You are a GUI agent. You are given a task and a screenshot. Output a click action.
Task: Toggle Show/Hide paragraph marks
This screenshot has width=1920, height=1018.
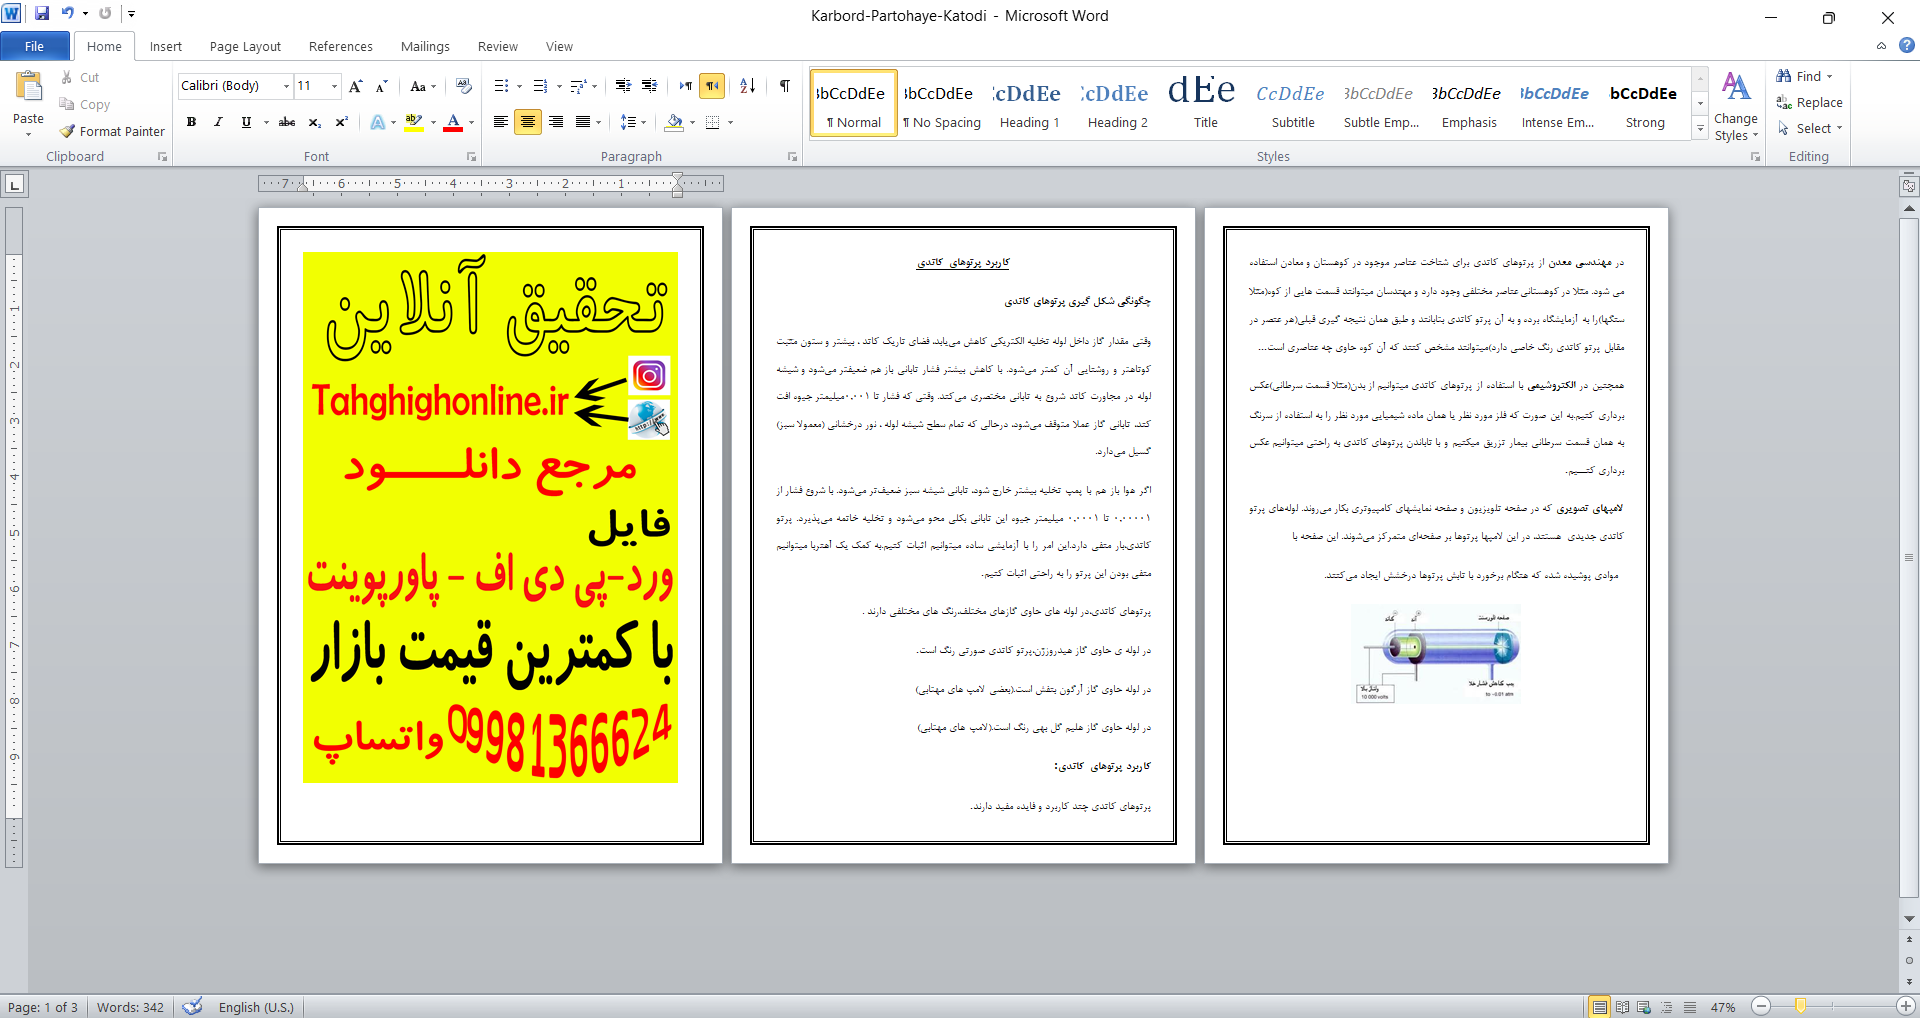(x=785, y=86)
